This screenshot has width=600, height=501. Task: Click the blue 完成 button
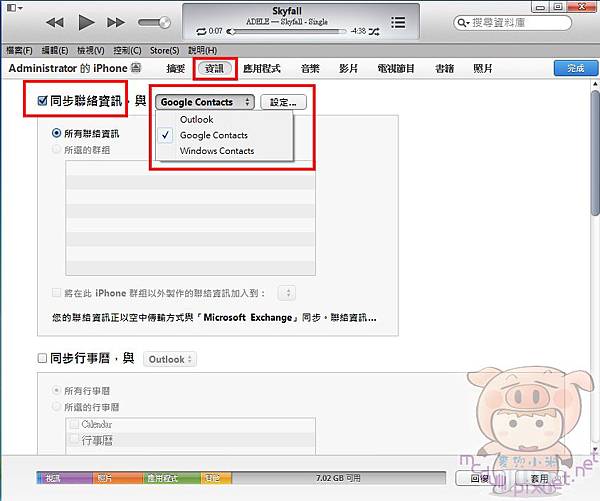click(576, 69)
